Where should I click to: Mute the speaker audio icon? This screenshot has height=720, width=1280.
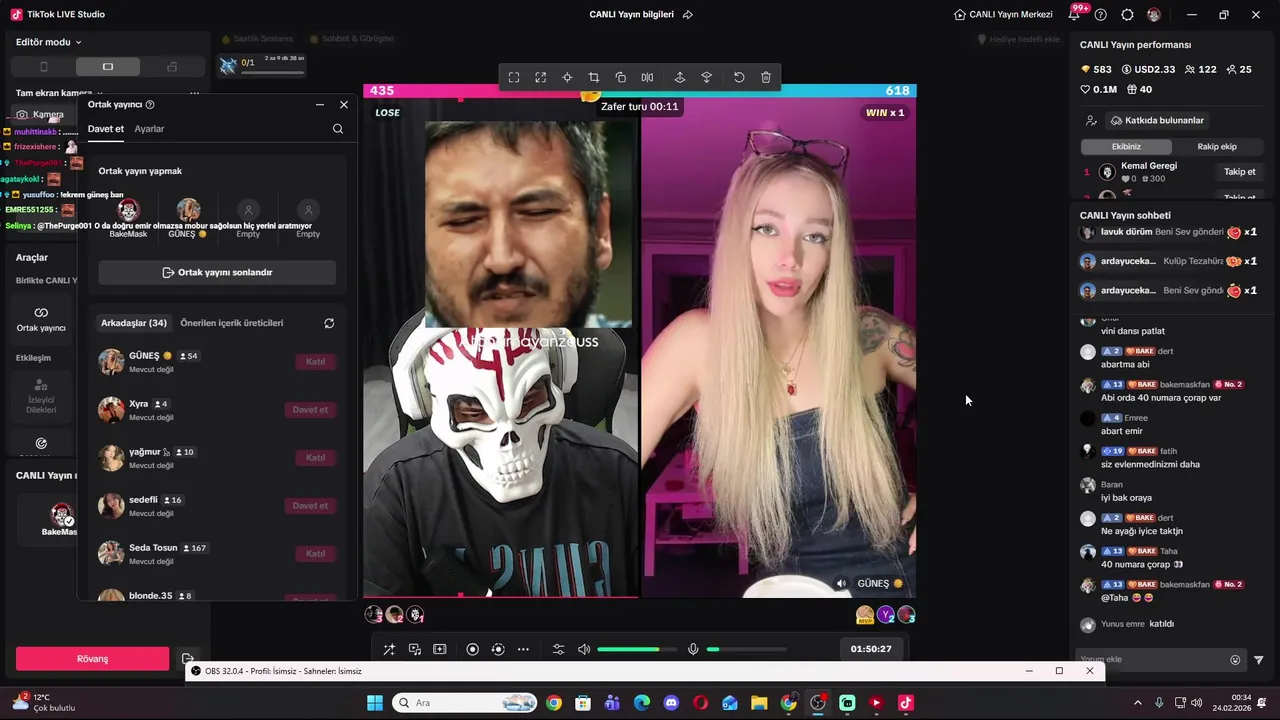(584, 649)
